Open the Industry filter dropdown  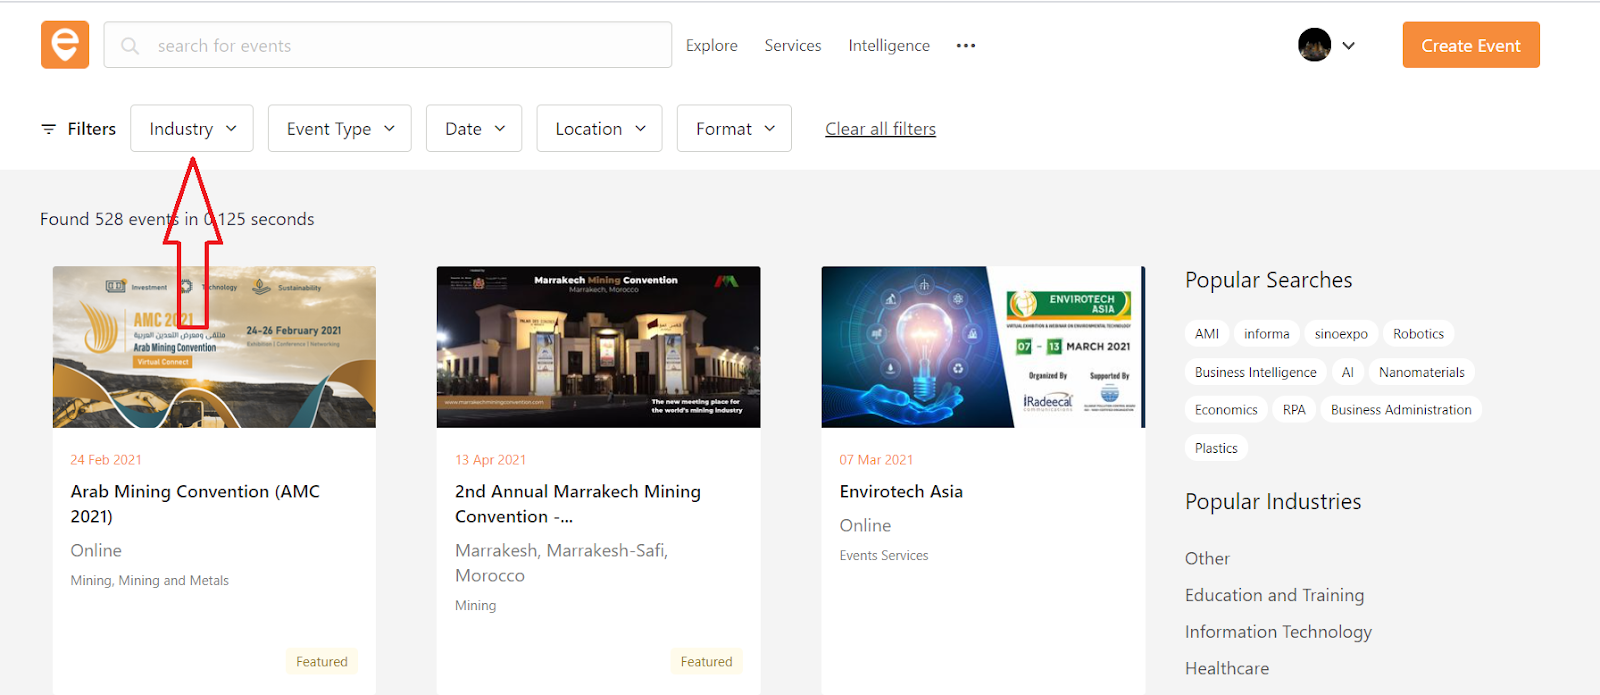click(192, 129)
